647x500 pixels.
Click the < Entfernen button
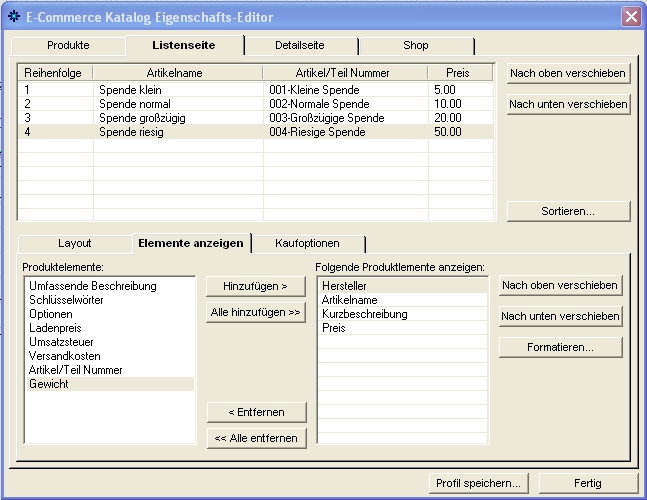[255, 412]
